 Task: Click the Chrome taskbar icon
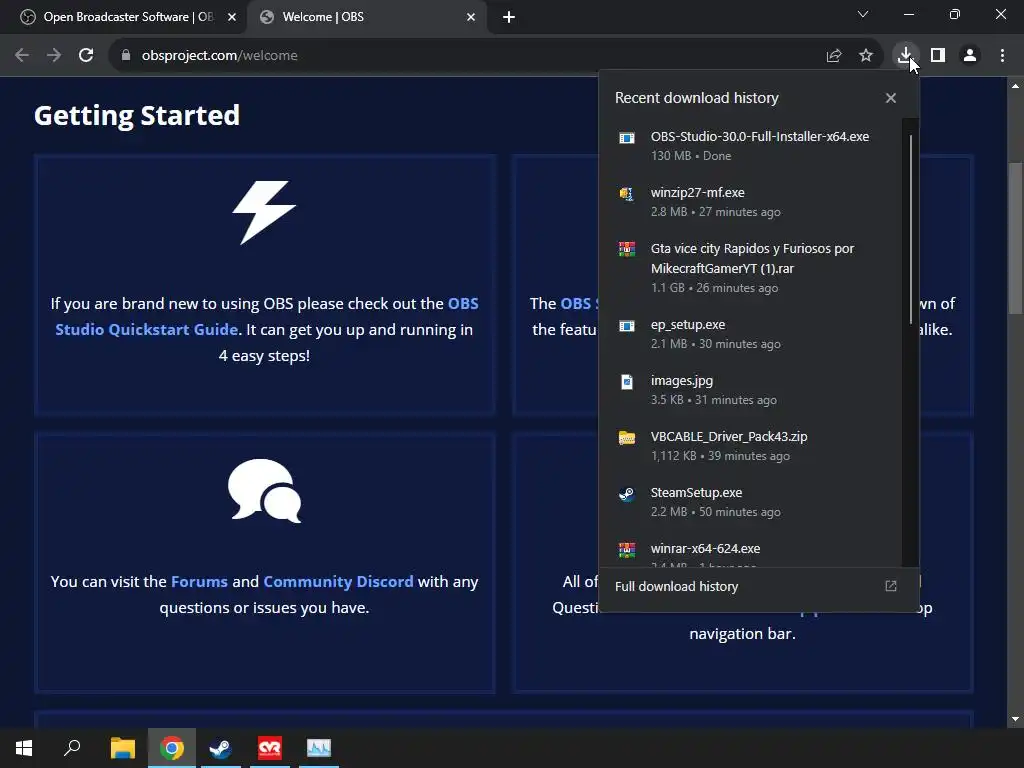click(172, 748)
